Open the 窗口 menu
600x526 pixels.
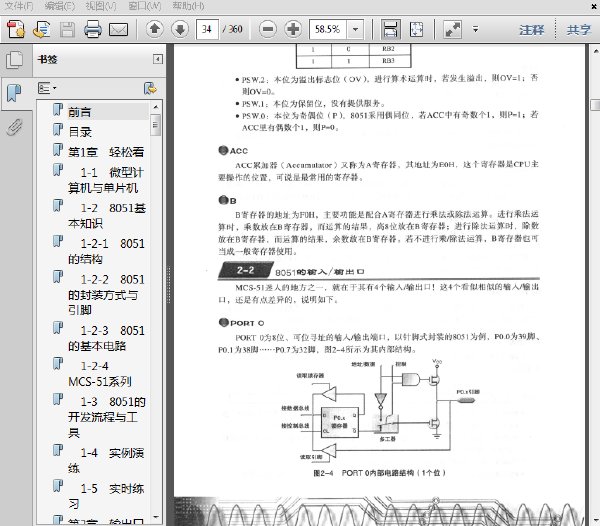[145, 6]
